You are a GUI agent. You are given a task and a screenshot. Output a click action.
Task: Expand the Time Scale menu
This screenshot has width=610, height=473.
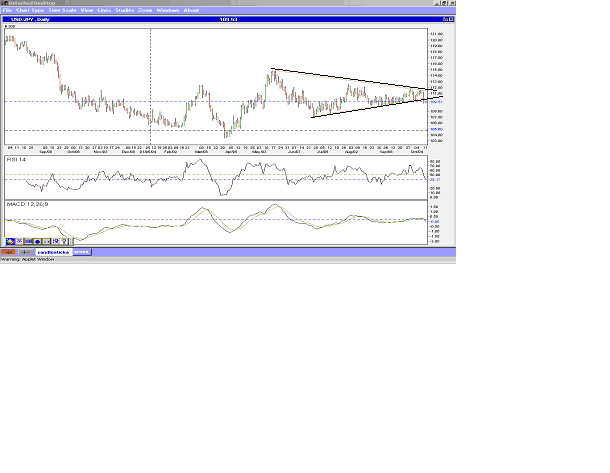59,10
